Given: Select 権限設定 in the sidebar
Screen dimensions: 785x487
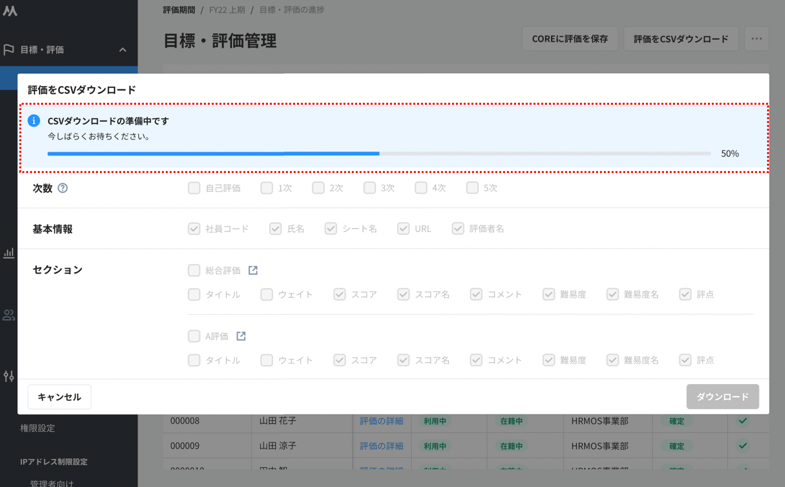Looking at the screenshot, I should click(x=38, y=428).
